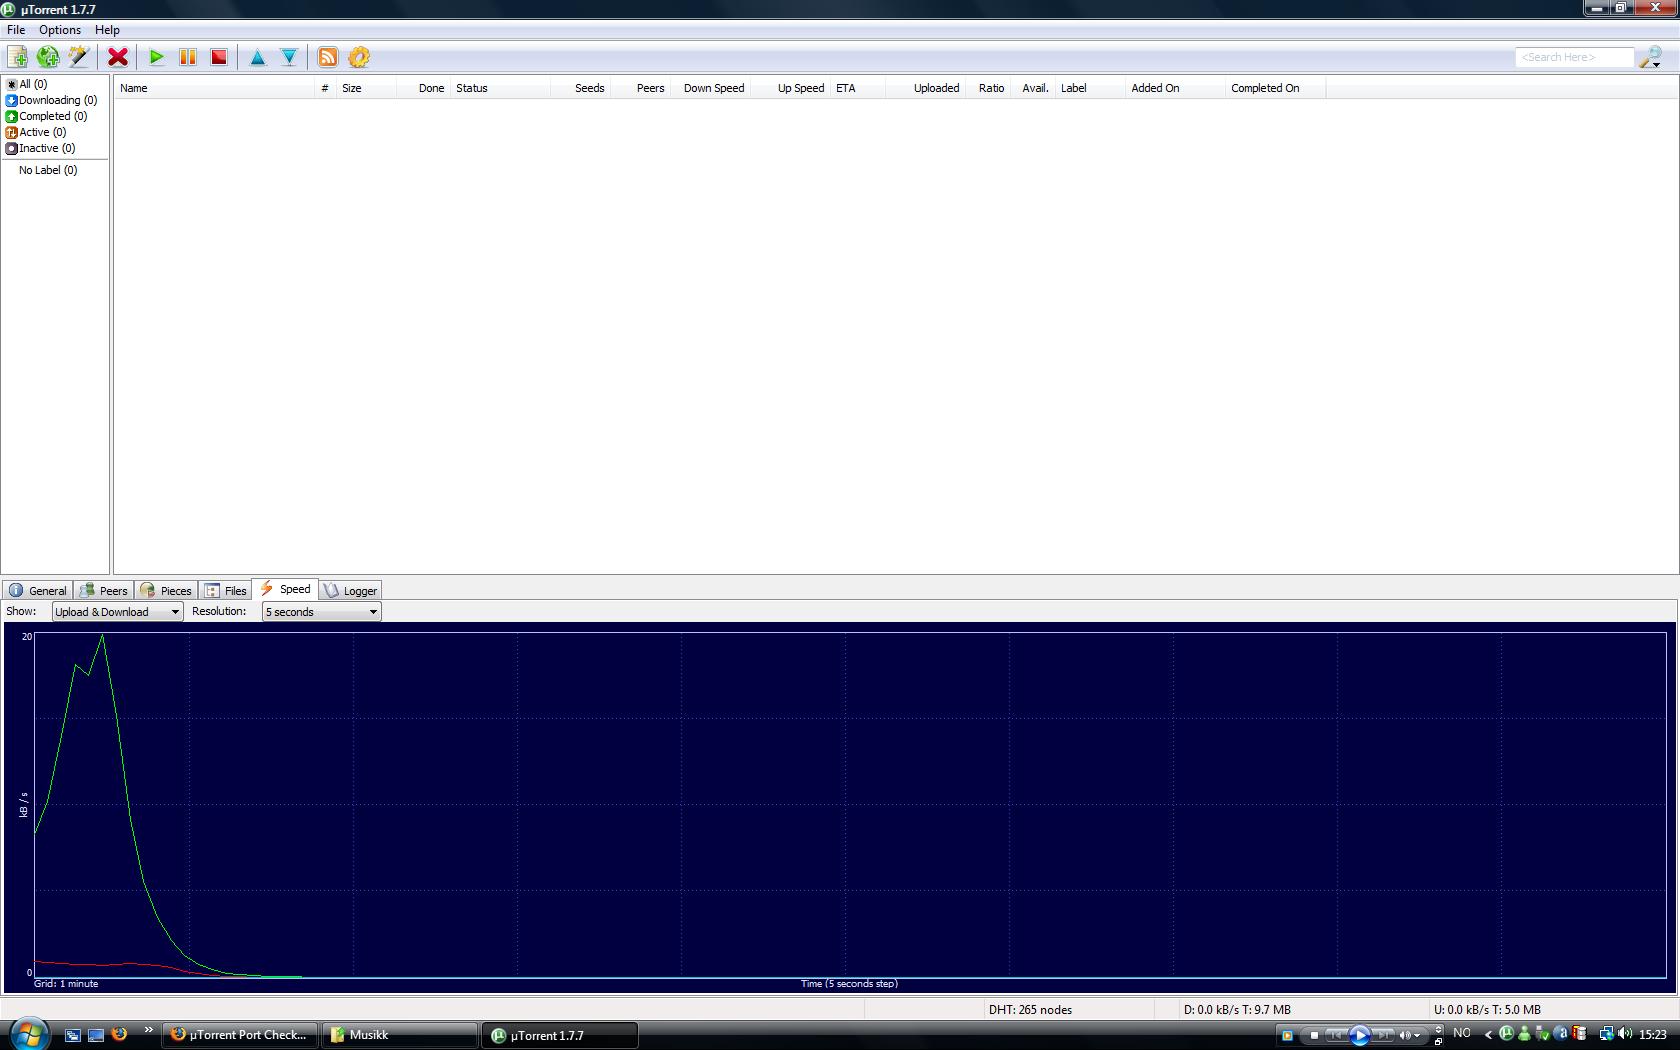This screenshot has width=1680, height=1050.
Task: Click the DHT: 265 nodes status
Action: (1030, 1010)
